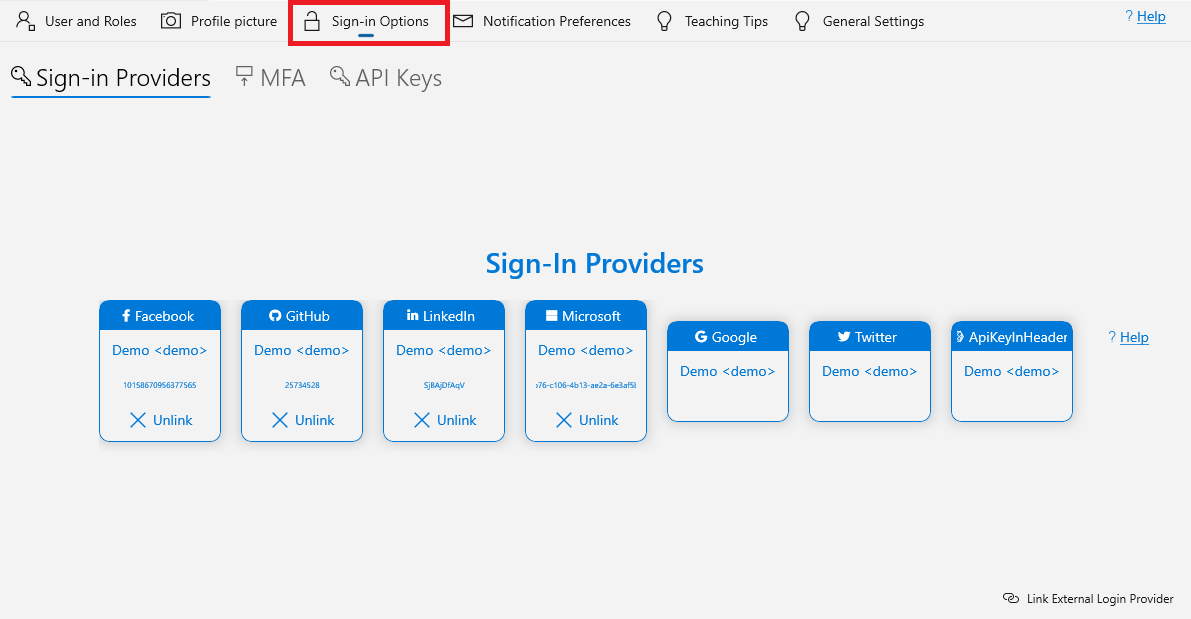Click Demo <demo> in the Facebook card
Screen dimensions: 1191x619
click(160, 350)
